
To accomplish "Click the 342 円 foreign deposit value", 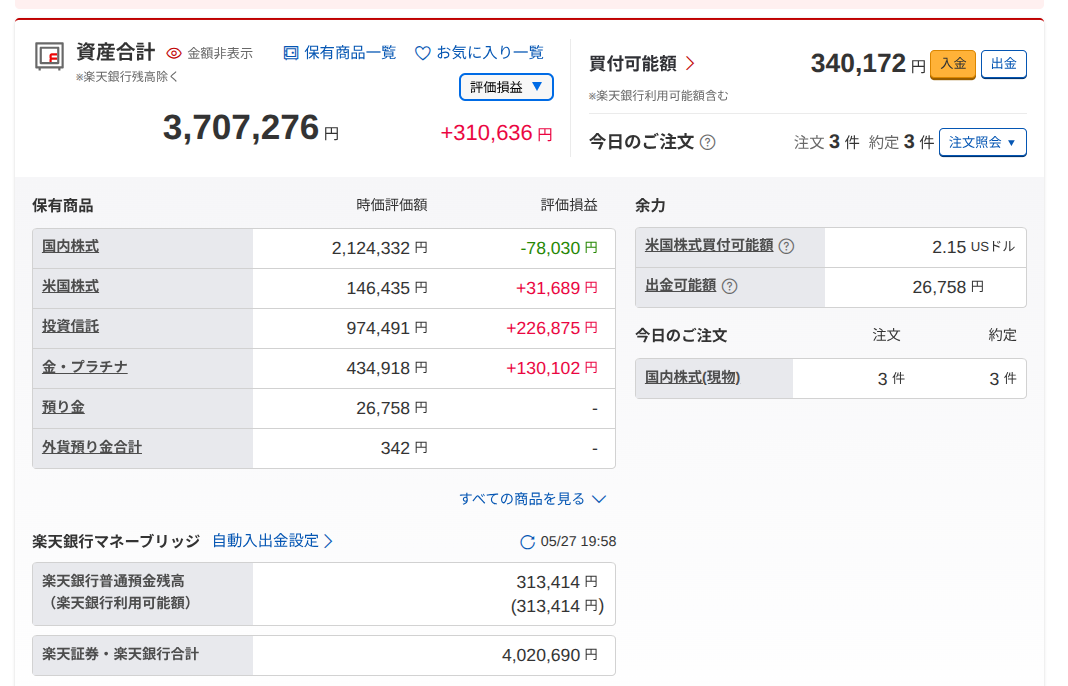I will [404, 448].
